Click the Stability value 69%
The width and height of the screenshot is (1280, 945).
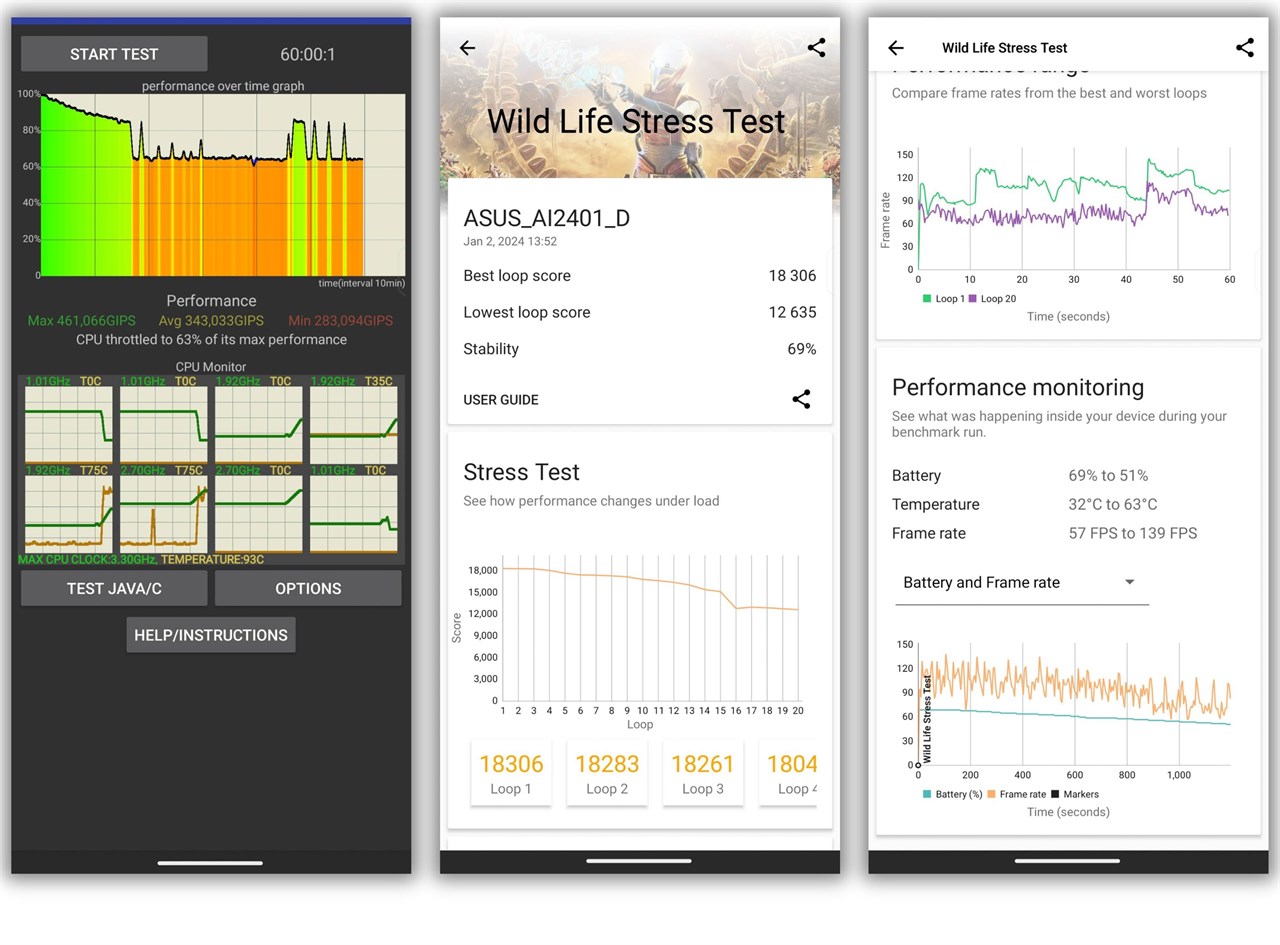(802, 349)
